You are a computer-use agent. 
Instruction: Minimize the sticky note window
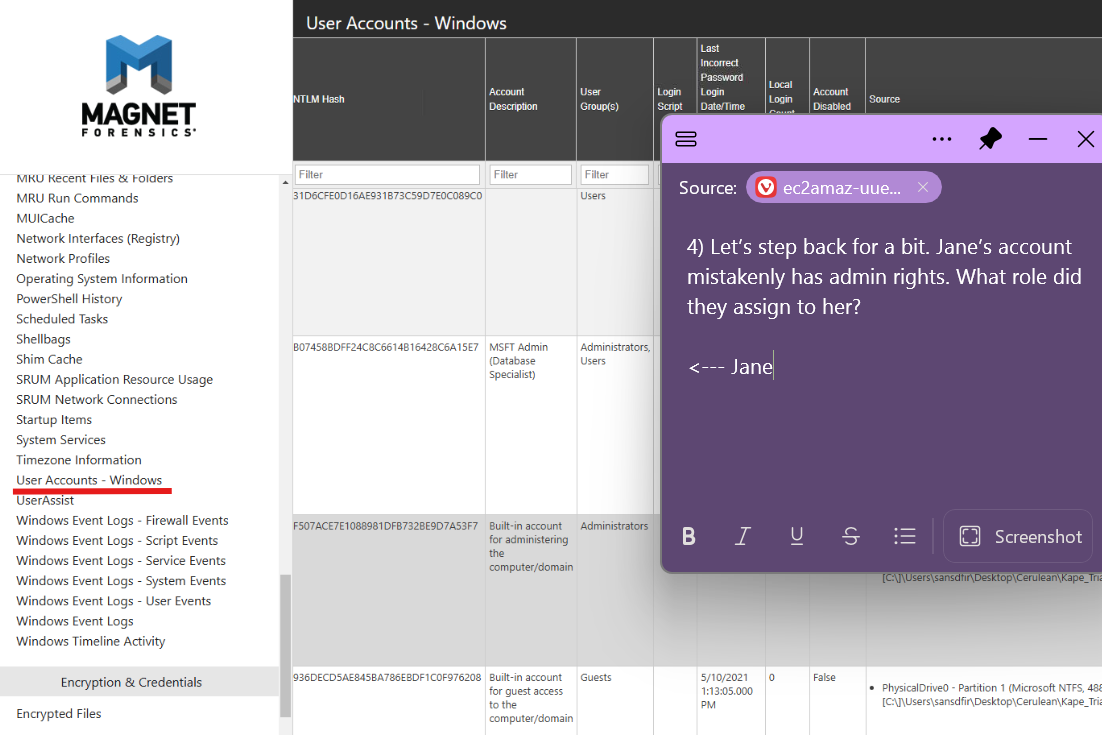pyautogui.click(x=1038, y=139)
